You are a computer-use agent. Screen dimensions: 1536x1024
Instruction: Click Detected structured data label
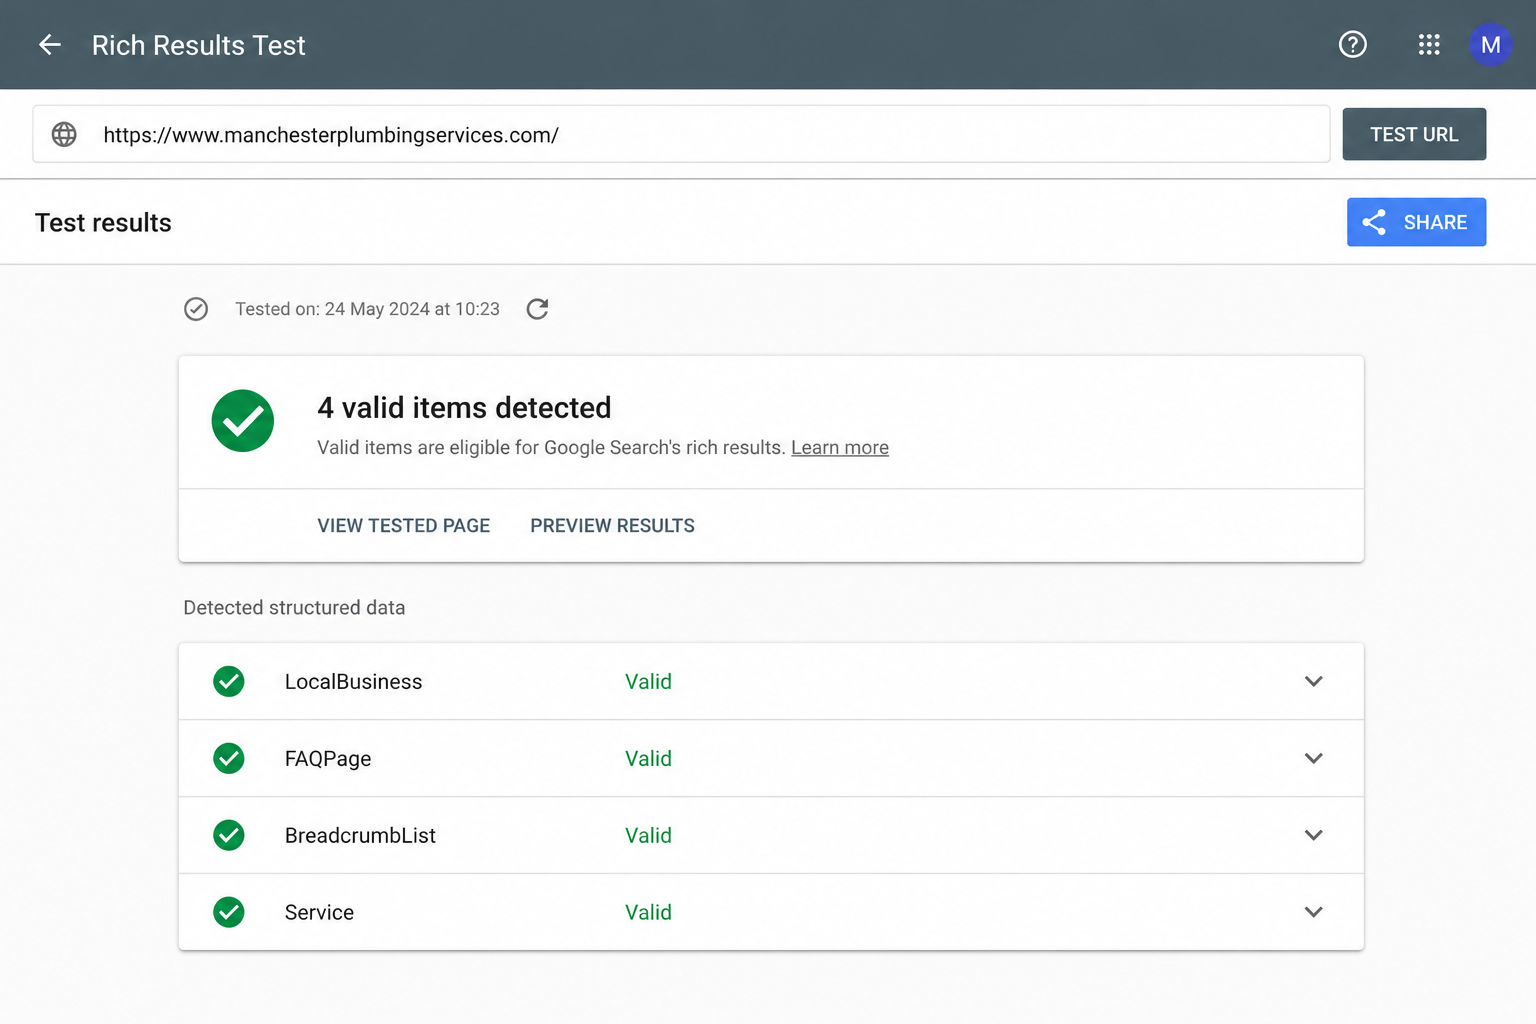(x=294, y=608)
